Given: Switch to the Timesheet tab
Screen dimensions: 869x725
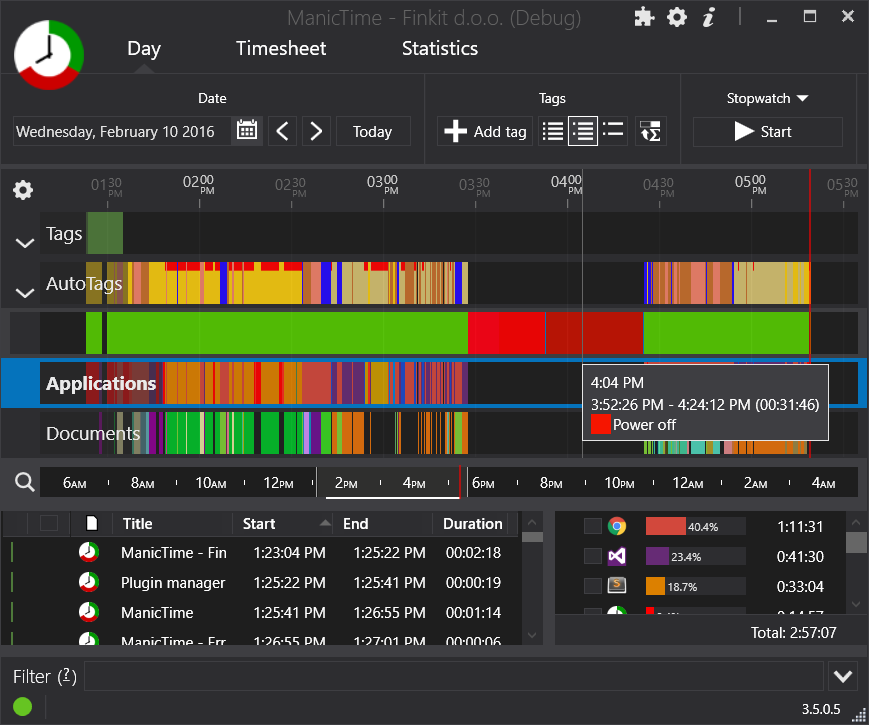Looking at the screenshot, I should pos(281,49).
